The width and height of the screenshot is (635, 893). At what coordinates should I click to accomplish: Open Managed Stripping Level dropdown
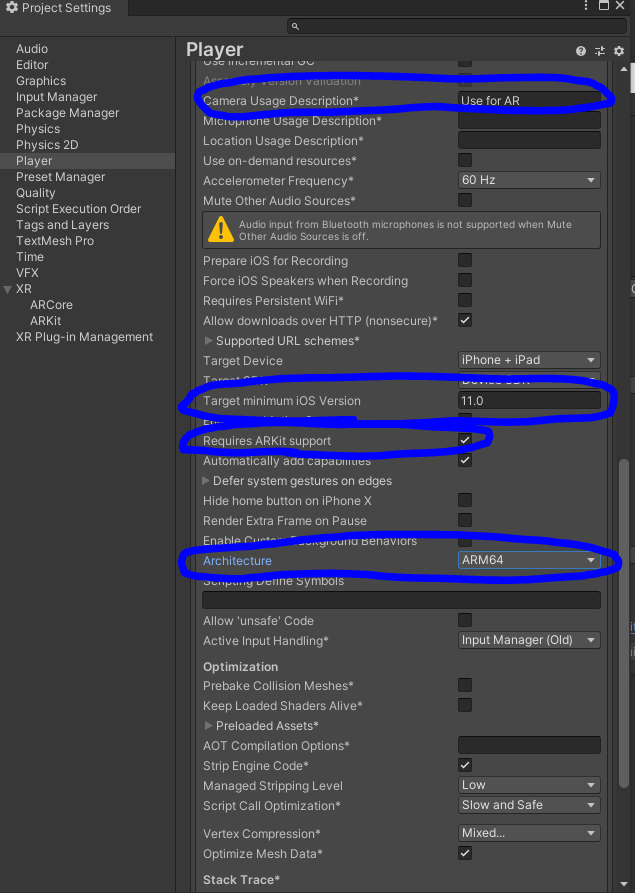coord(529,785)
